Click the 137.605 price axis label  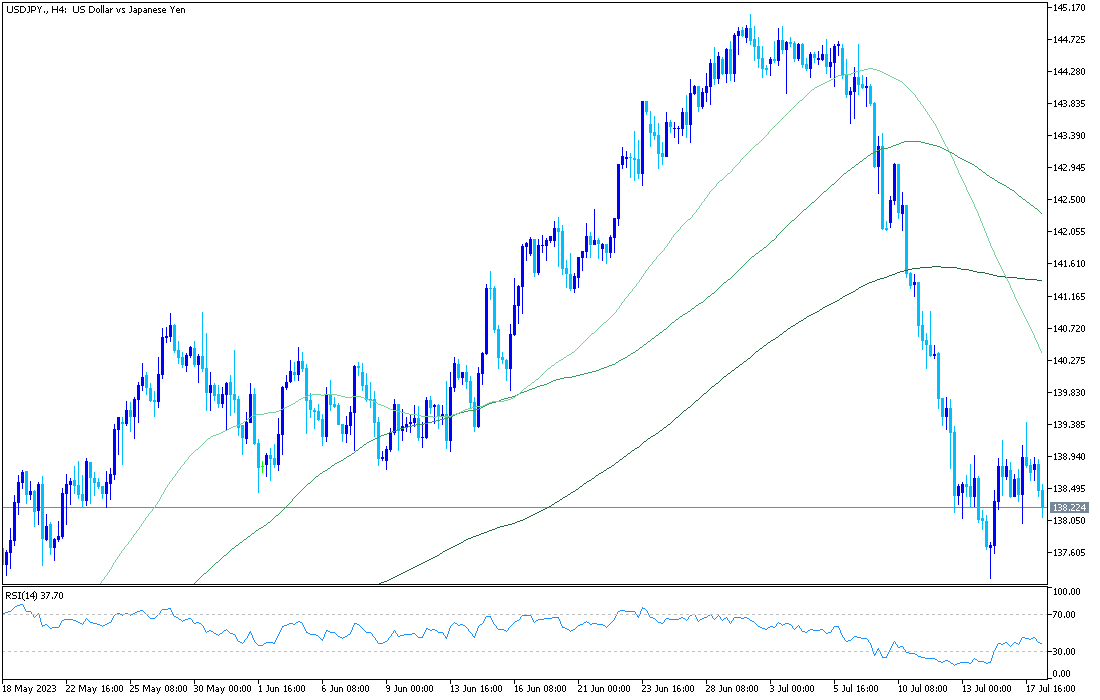pyautogui.click(x=1070, y=553)
